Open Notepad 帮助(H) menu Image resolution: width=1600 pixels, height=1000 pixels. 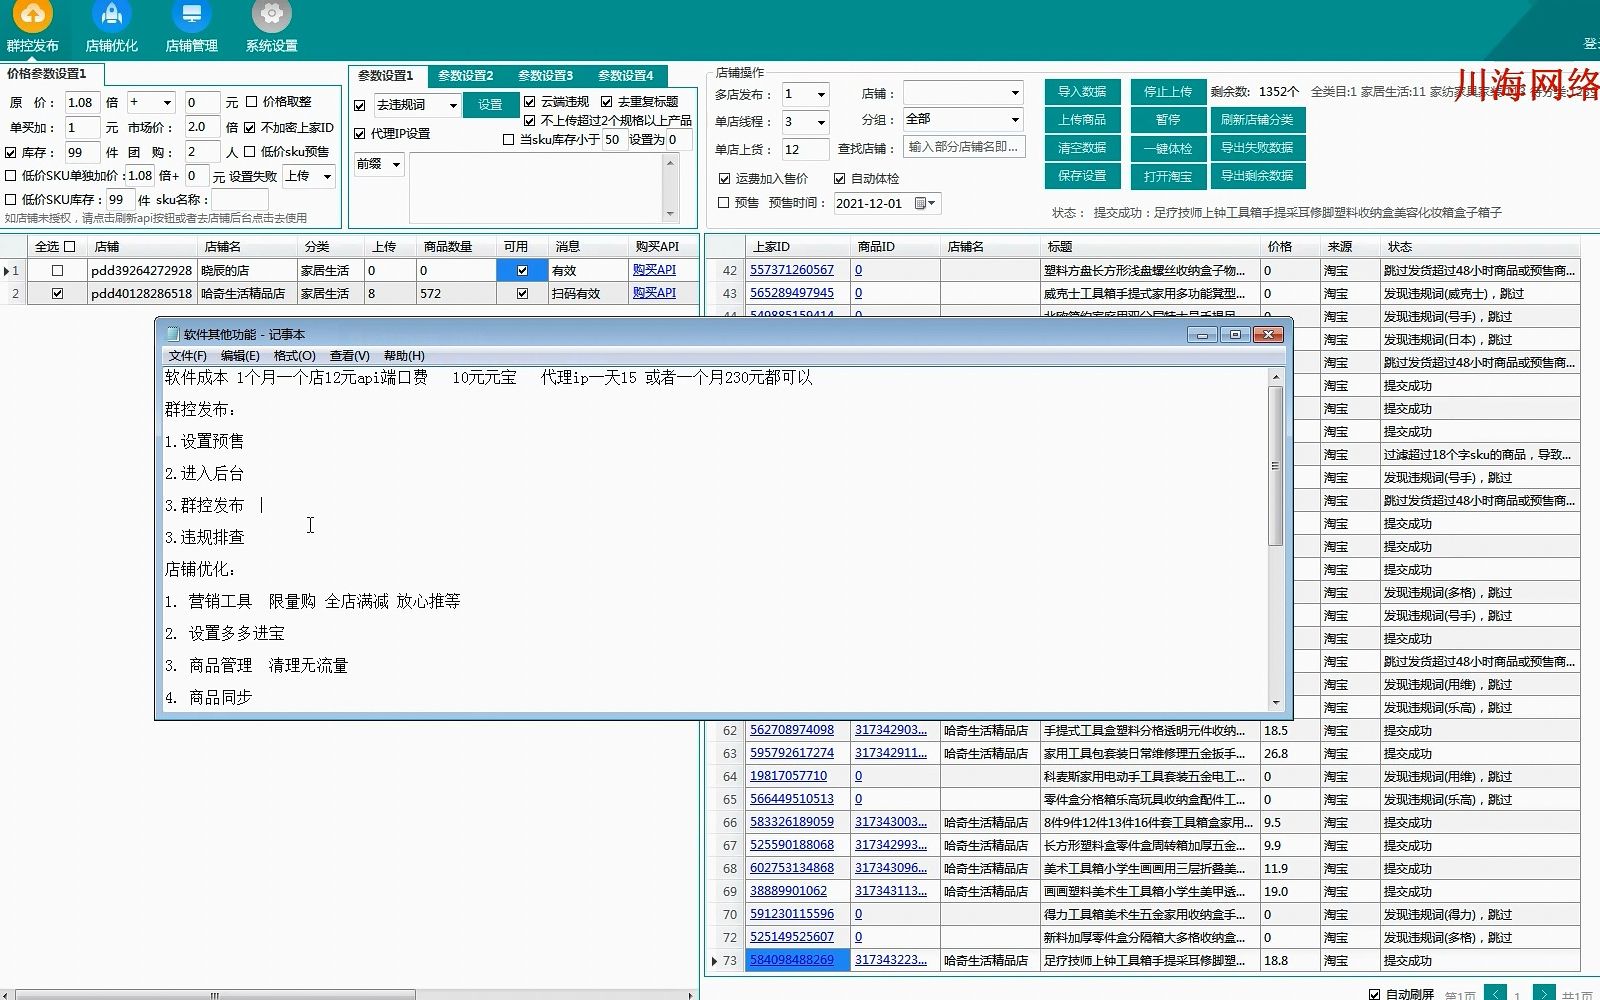404,356
